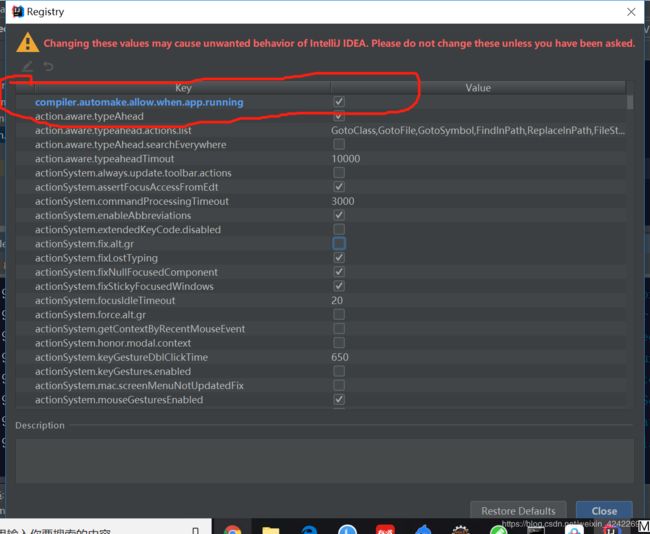Viewport: 650px width, 534px height.
Task: Select actionSystem.enableAbbreviations key text
Action: pos(113,215)
